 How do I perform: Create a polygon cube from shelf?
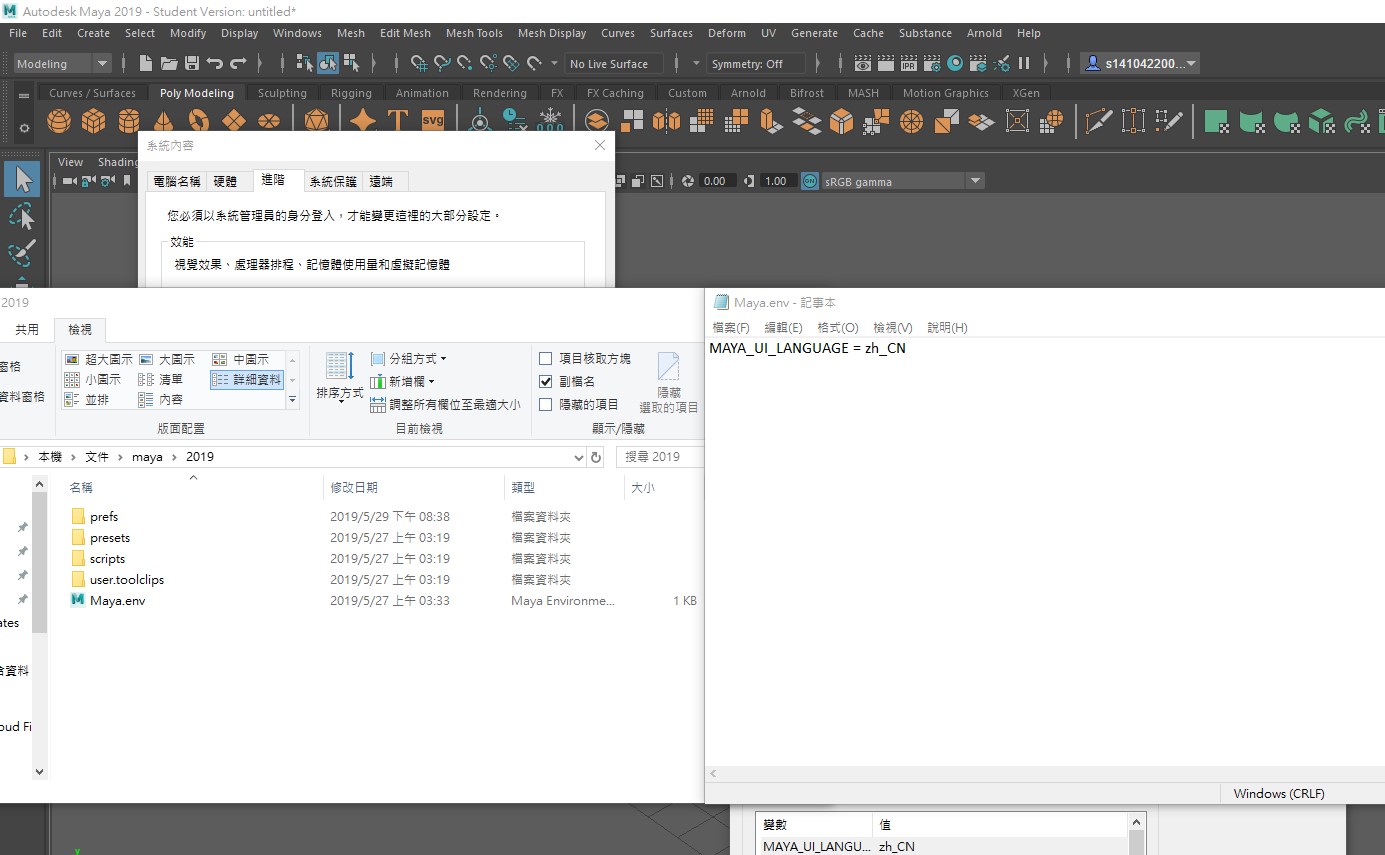point(93,121)
